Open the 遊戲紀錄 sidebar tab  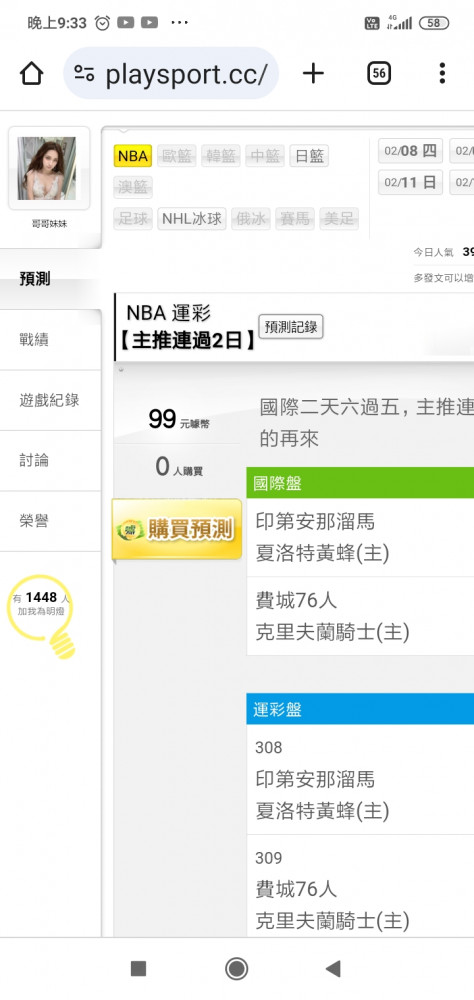coord(50,401)
